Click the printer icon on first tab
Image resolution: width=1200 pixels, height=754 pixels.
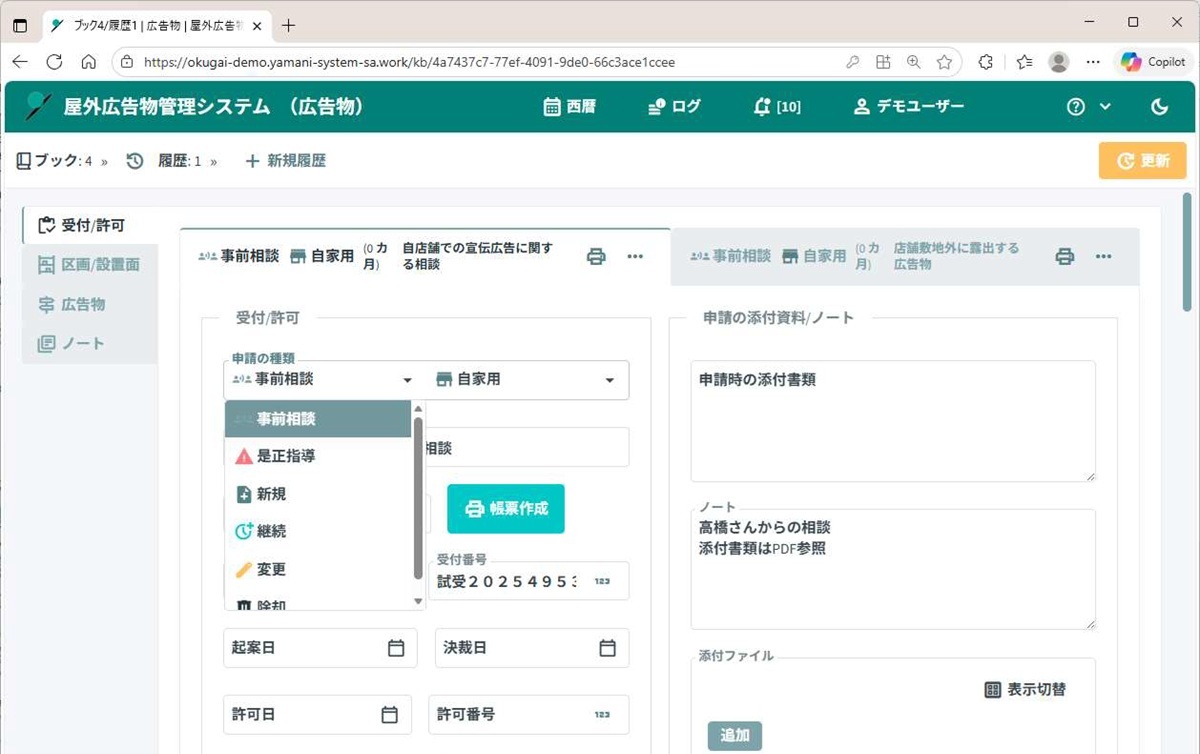(596, 257)
